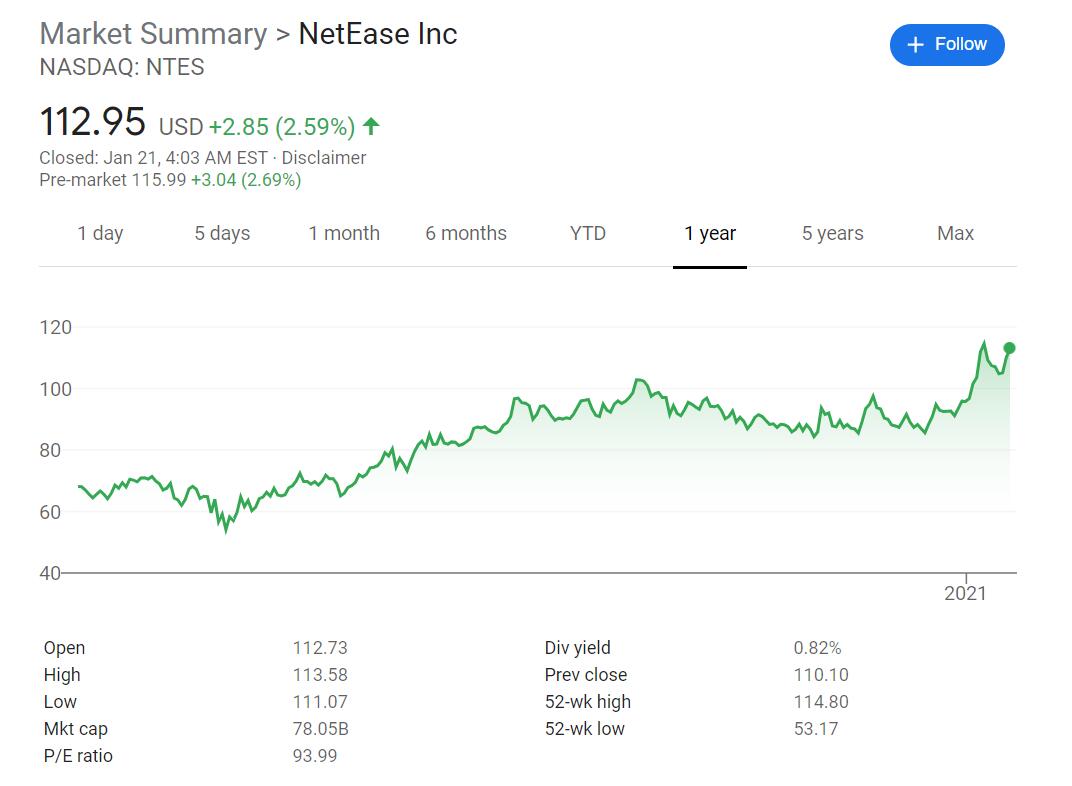Click the 2021 axis marker label
This screenshot has width=1072, height=786.
[x=965, y=594]
